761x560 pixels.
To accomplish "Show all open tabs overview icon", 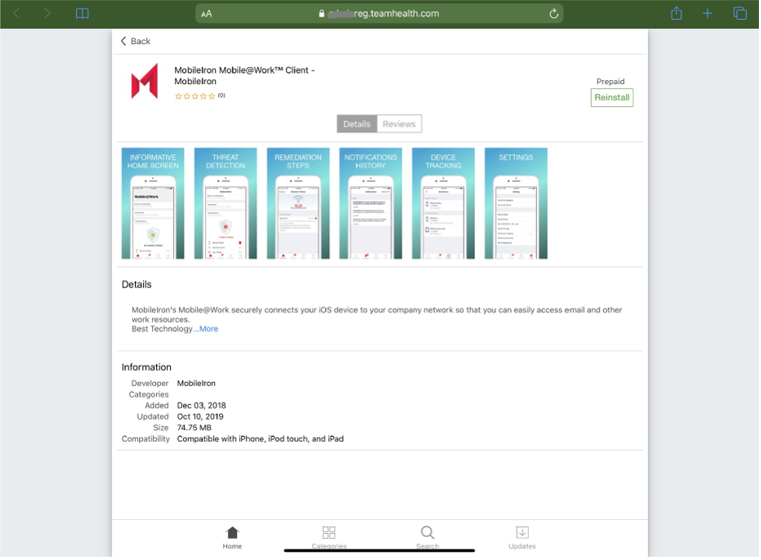I will click(x=740, y=14).
